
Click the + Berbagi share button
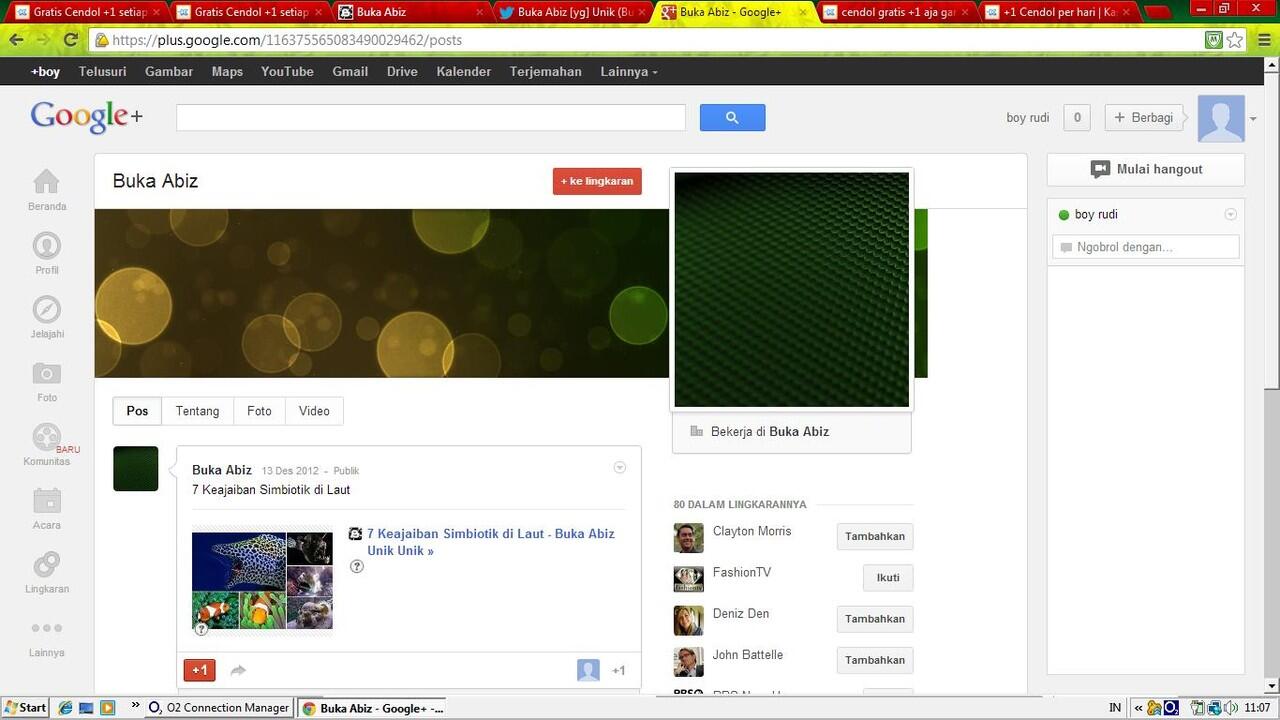1144,118
